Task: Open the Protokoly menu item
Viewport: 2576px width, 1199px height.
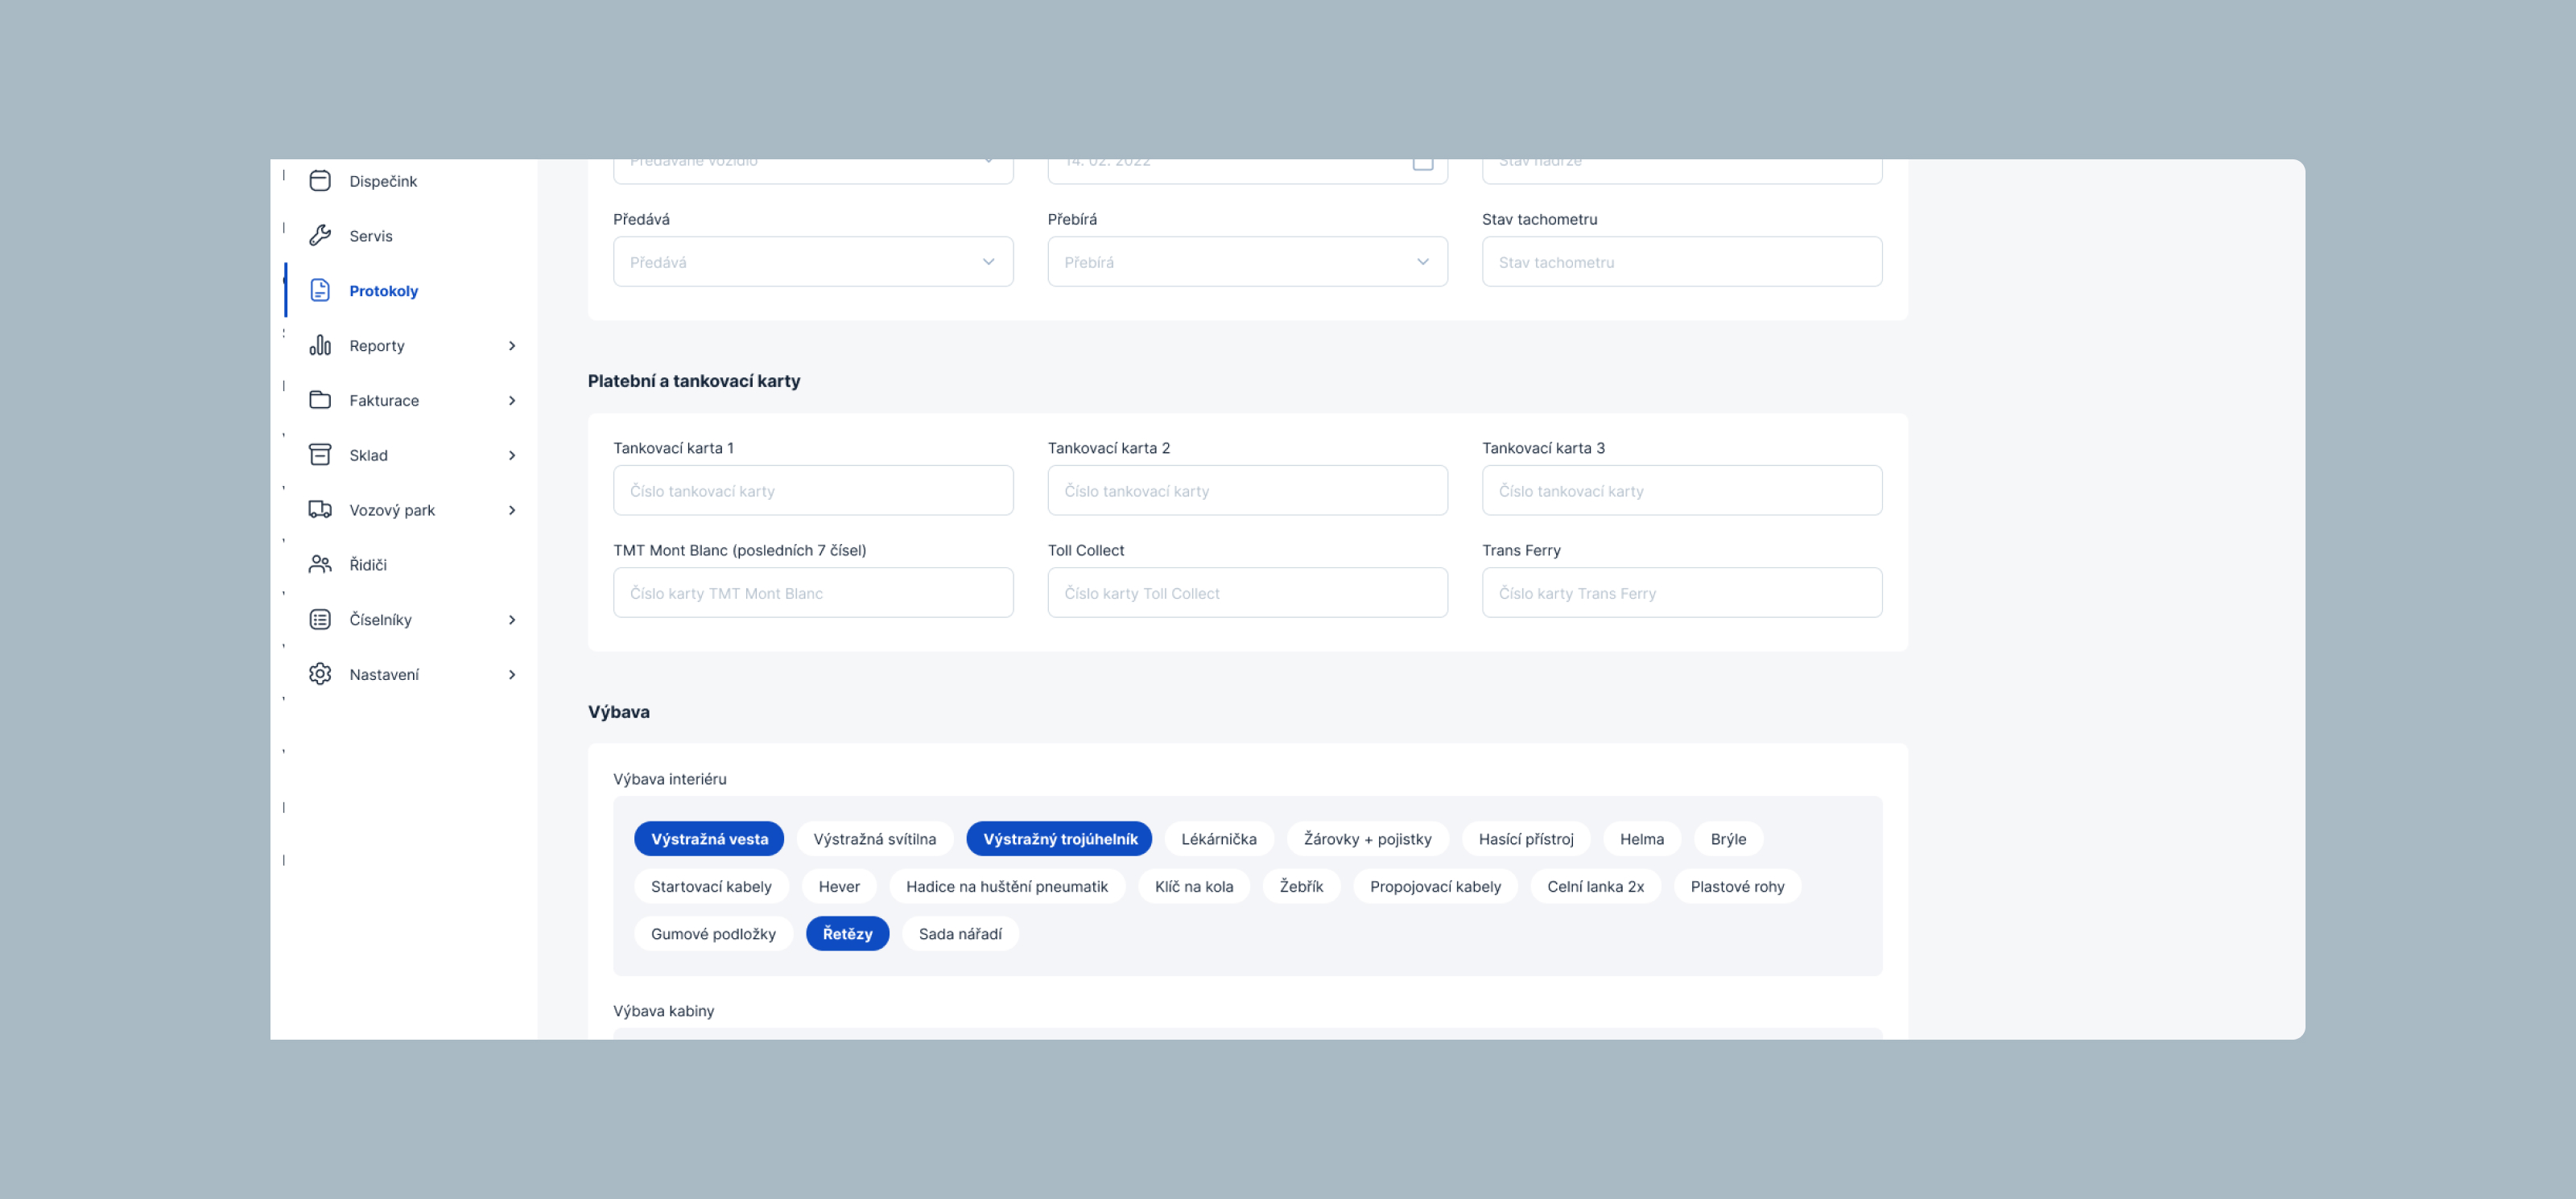Action: [x=384, y=291]
